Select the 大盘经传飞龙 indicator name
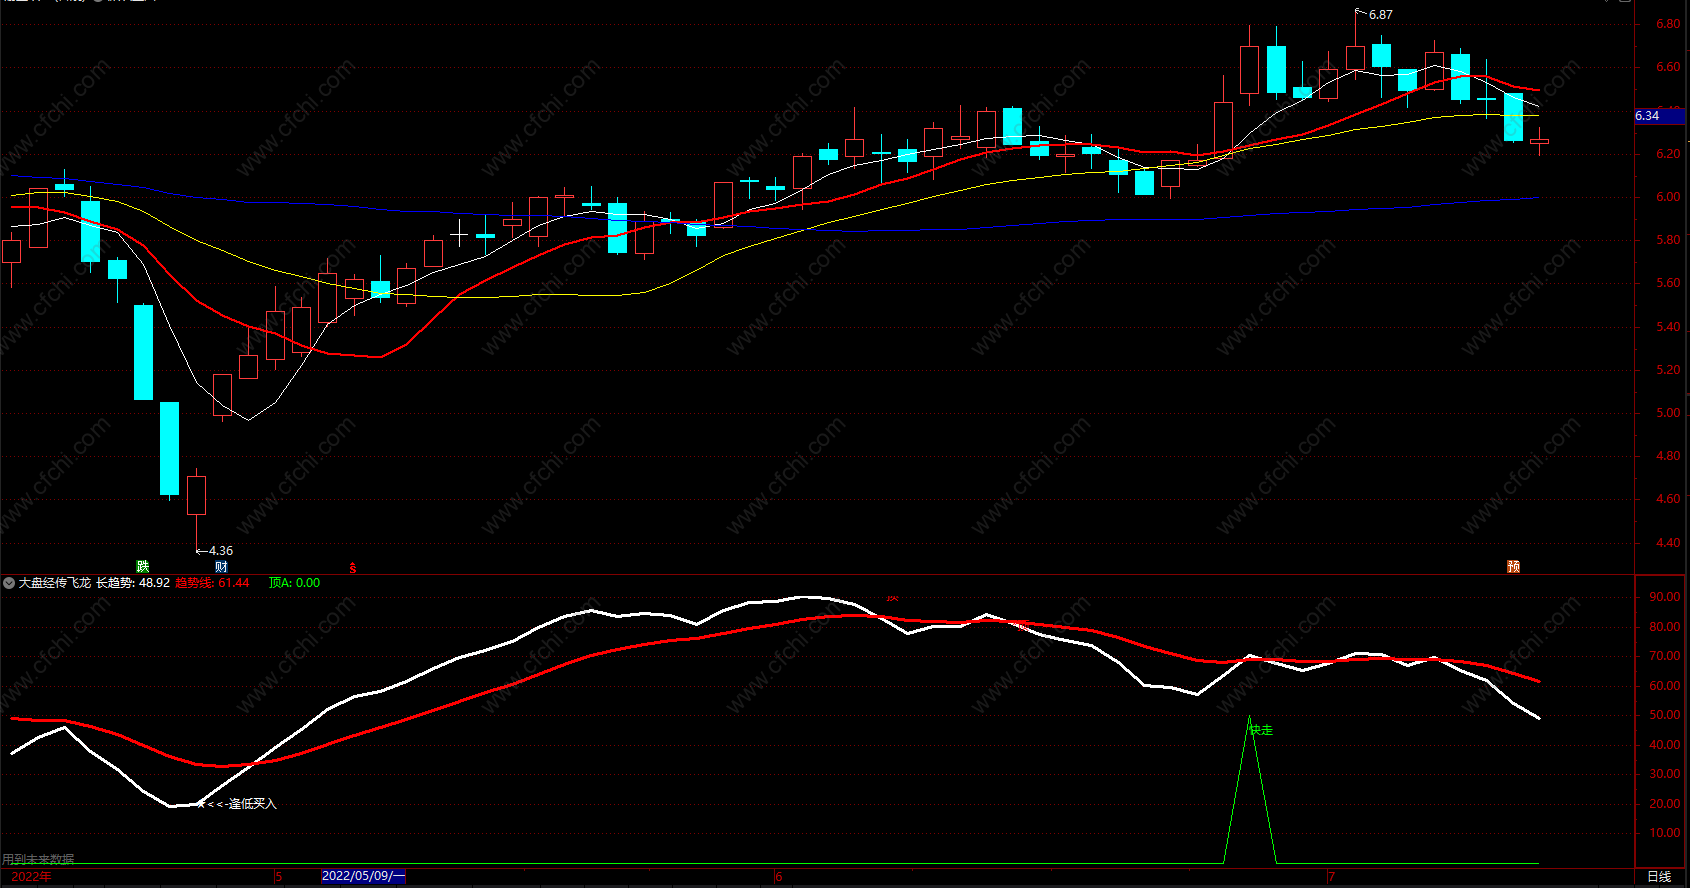This screenshot has height=888, width=1690. point(55,583)
